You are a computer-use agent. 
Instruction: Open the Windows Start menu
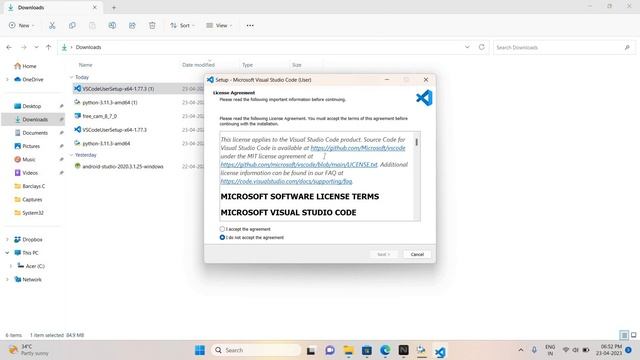point(200,350)
